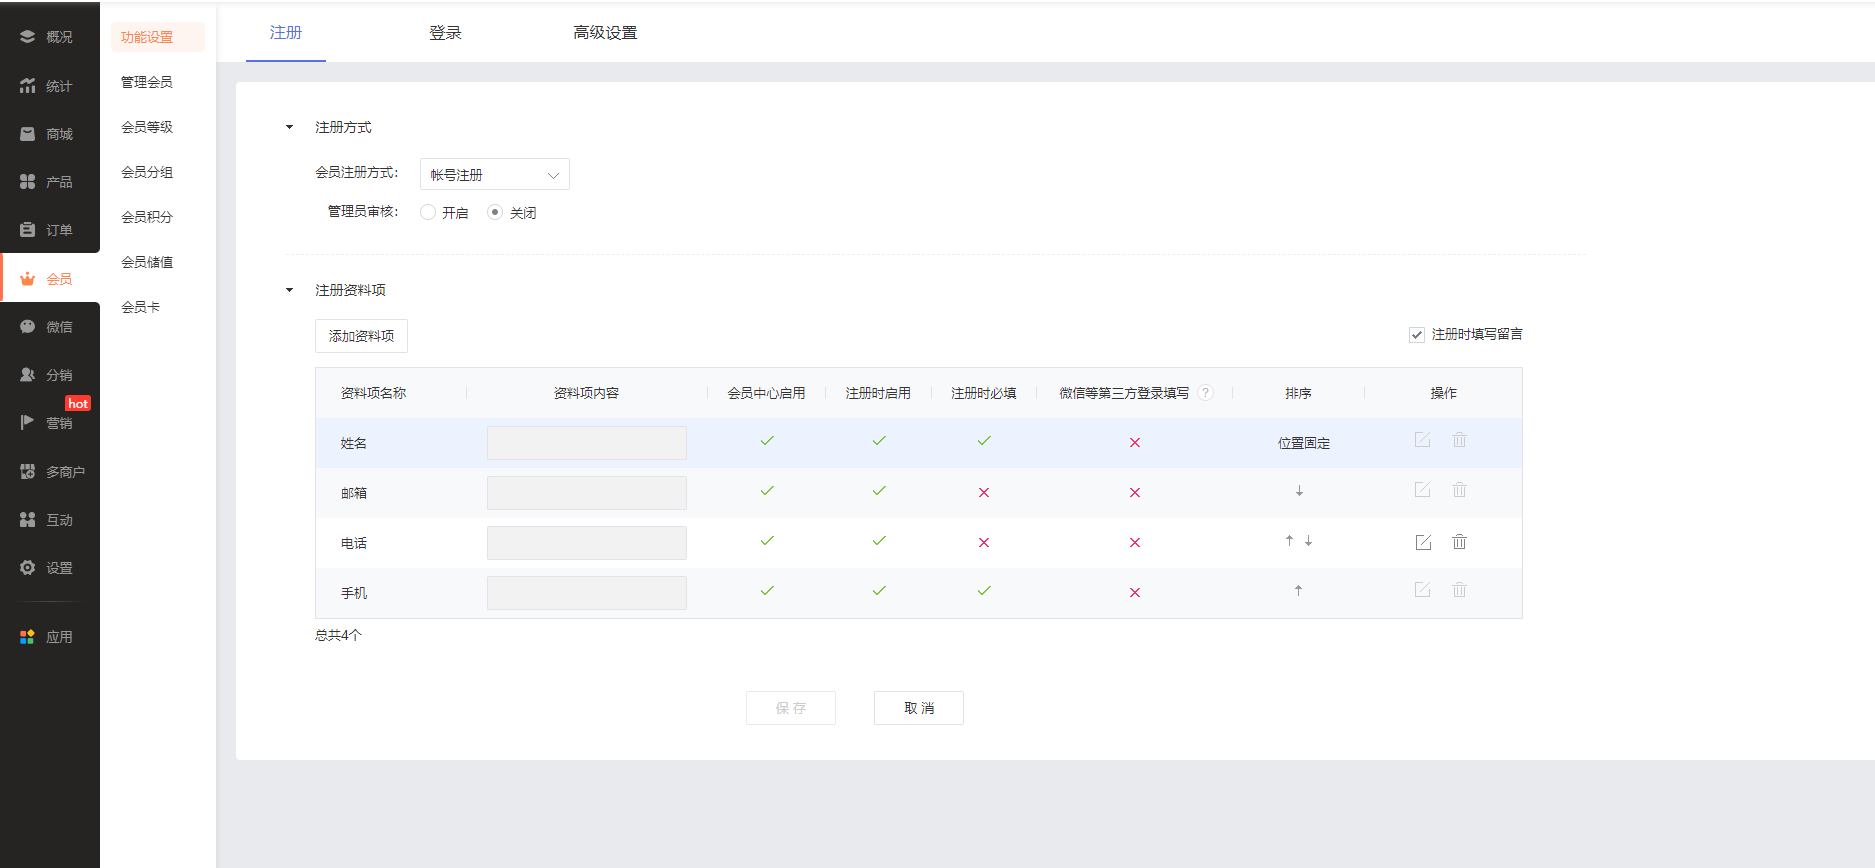The height and width of the screenshot is (868, 1875).
Task: Click 位置固定 text in 姓名 row
Action: pos(1304,443)
